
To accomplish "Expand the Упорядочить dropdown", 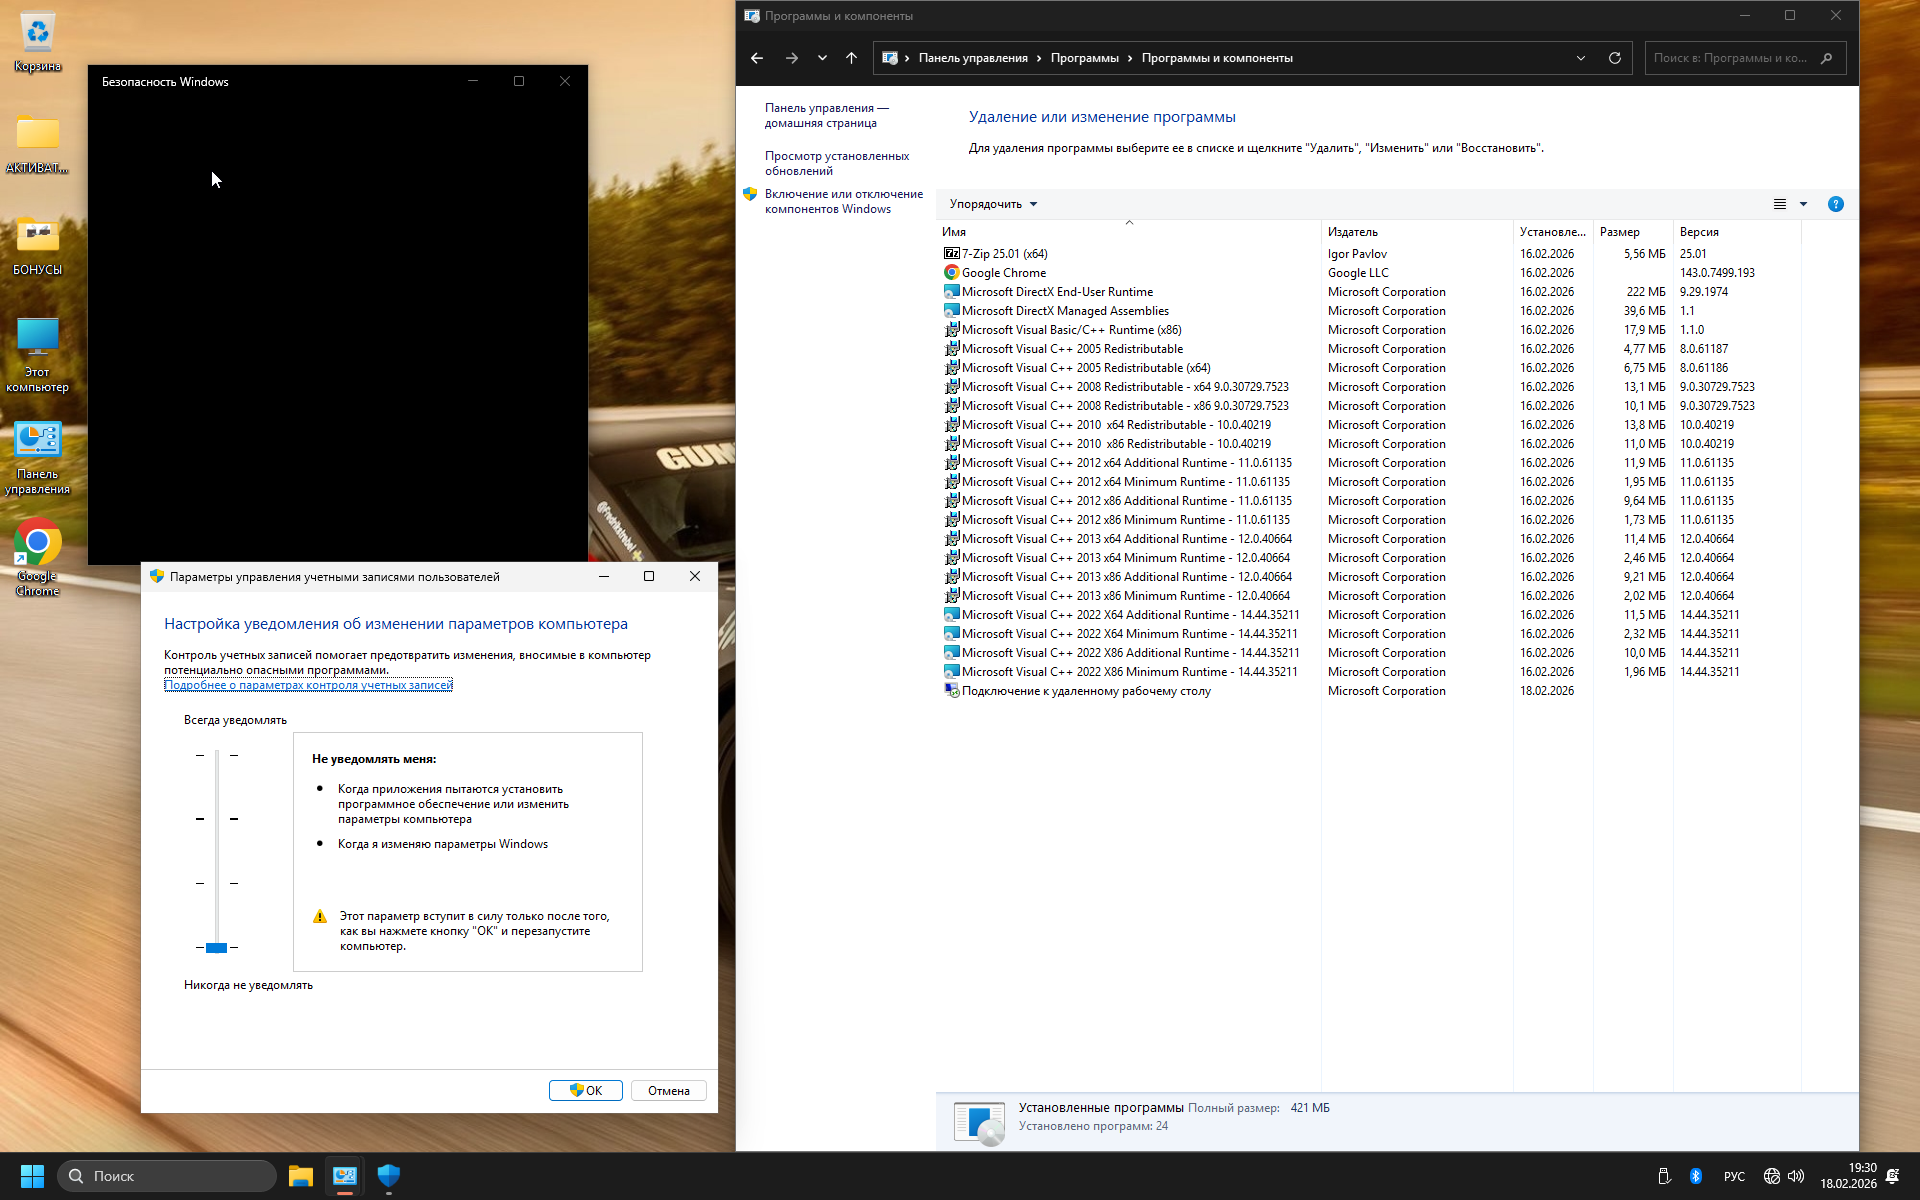I will (x=993, y=204).
